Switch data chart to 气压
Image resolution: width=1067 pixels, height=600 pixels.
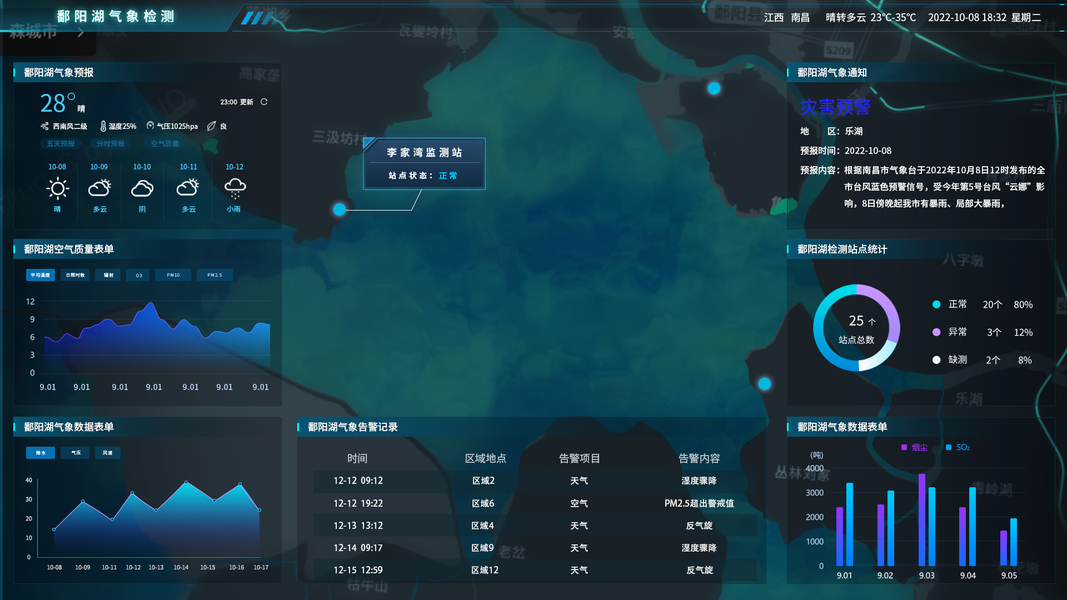75,452
